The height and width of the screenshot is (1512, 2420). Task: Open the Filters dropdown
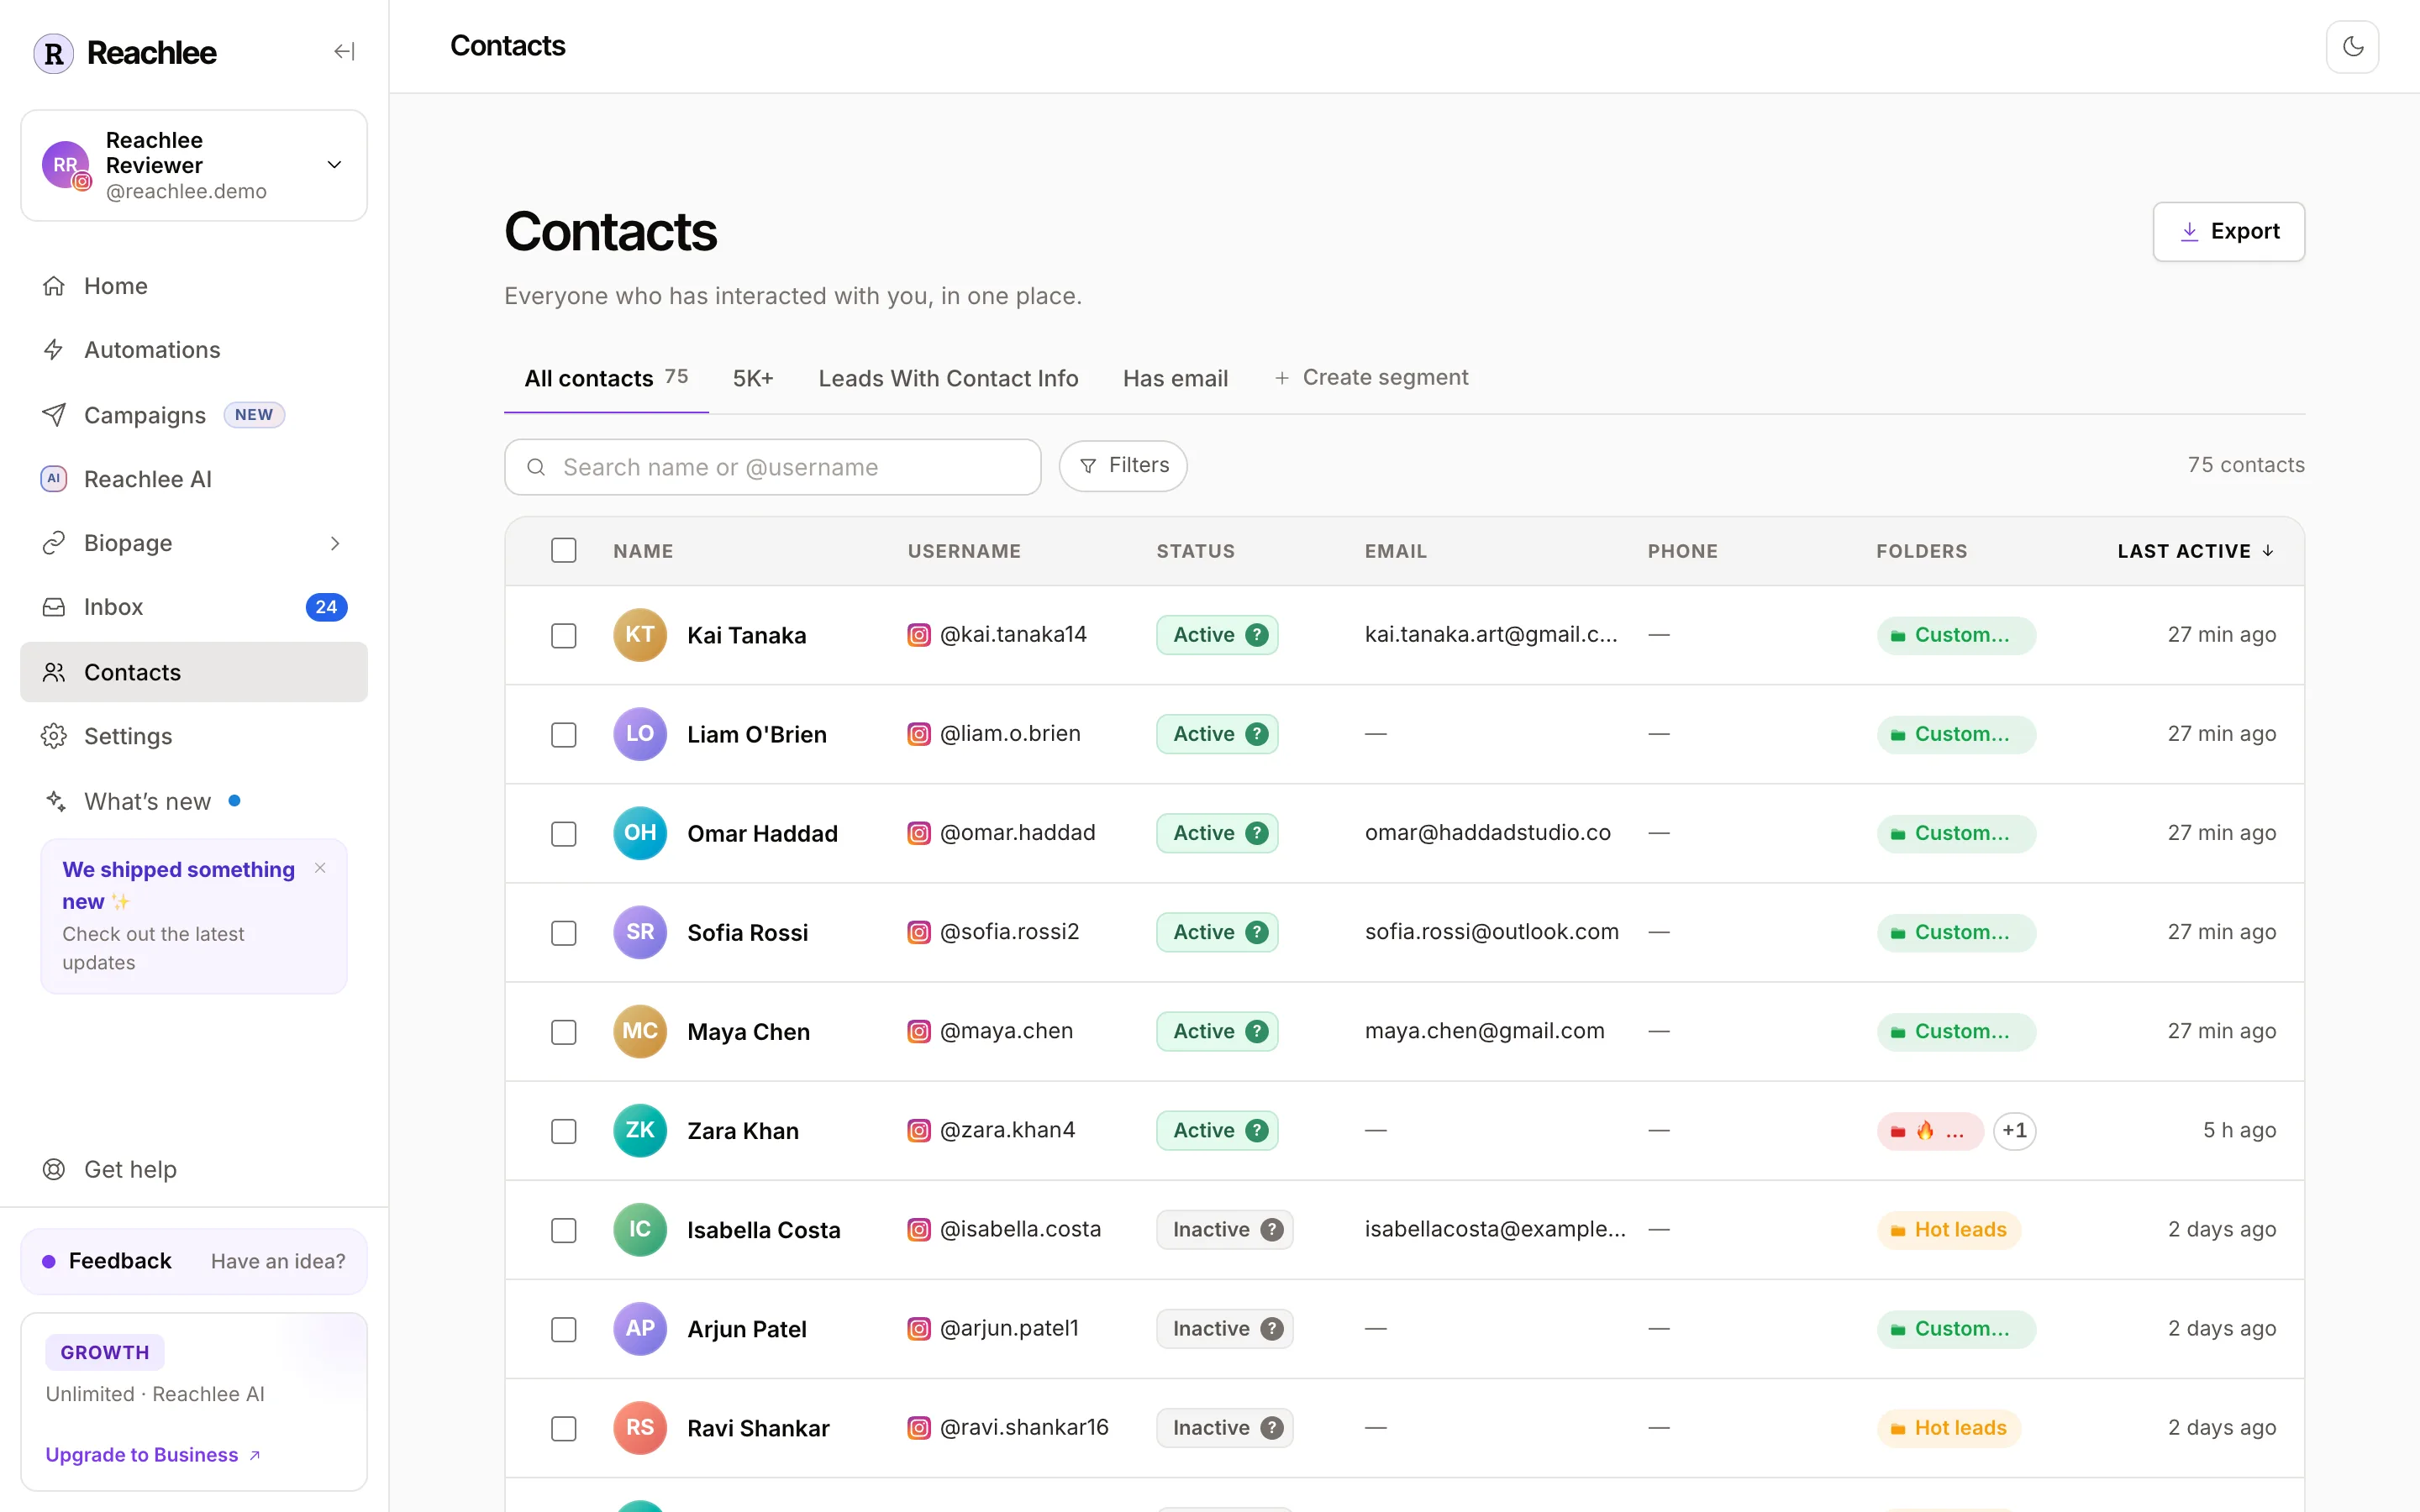pos(1123,466)
